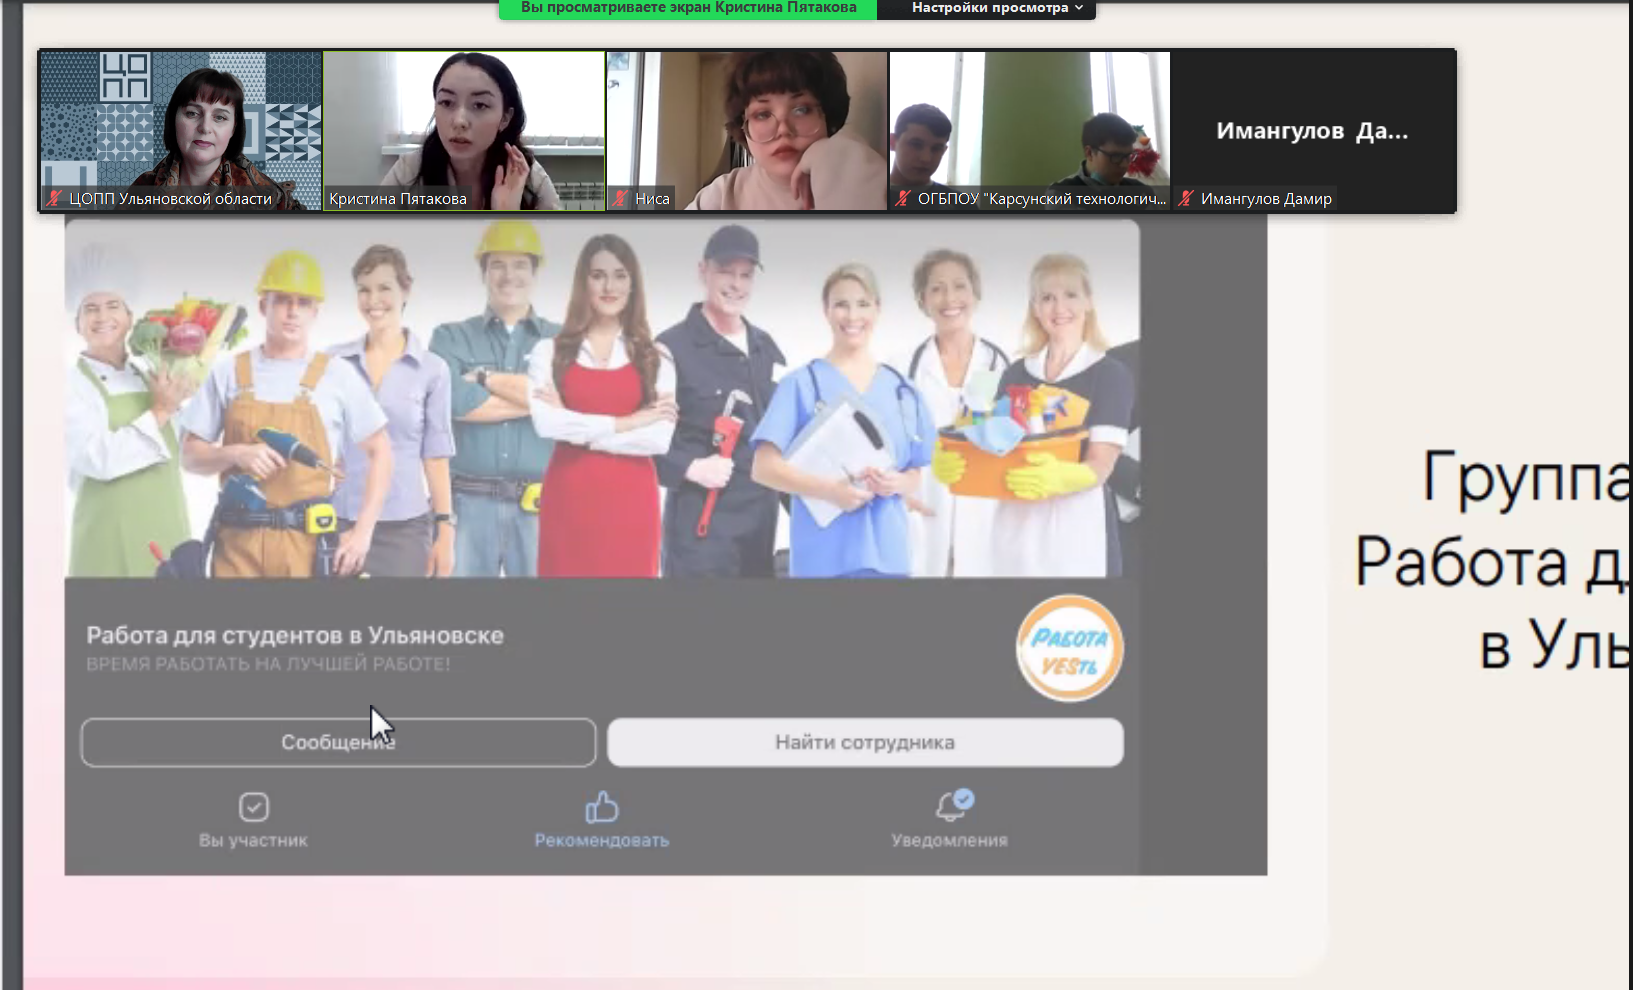Screen dimensions: 1633x990
Task: Click the muted microphone icon on ЦОПП tile
Action: tap(55, 199)
